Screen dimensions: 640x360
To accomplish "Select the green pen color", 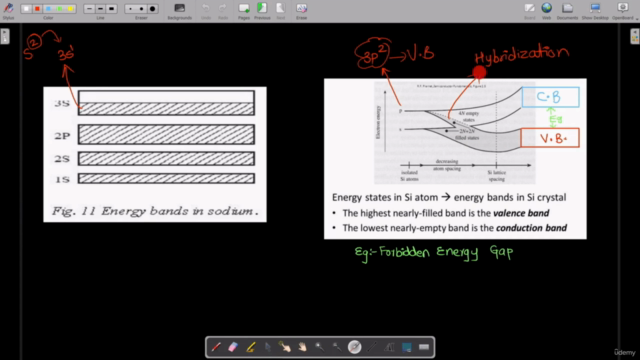I will 60,9.
